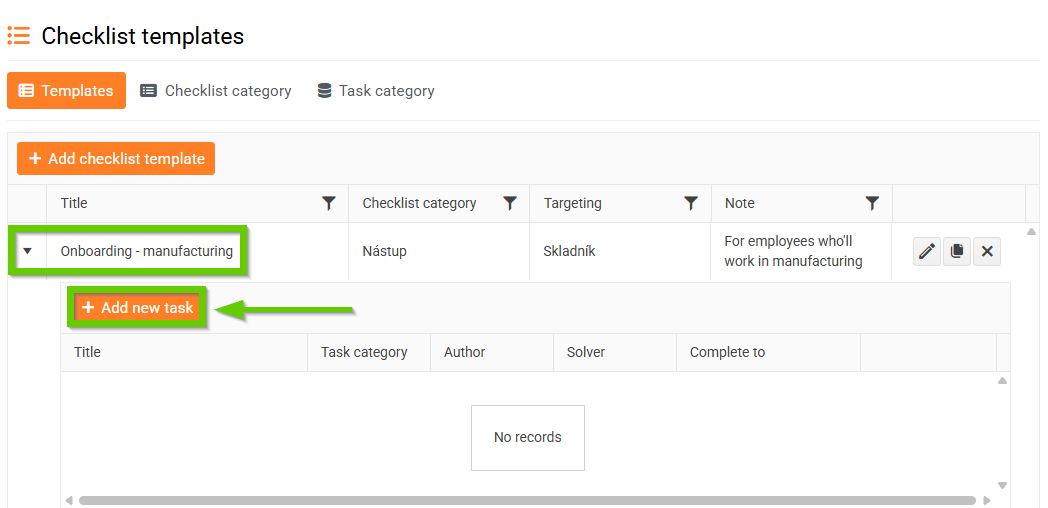Click the Checklist templates list icon
Screen dimensions: 1048x508
click(18, 37)
